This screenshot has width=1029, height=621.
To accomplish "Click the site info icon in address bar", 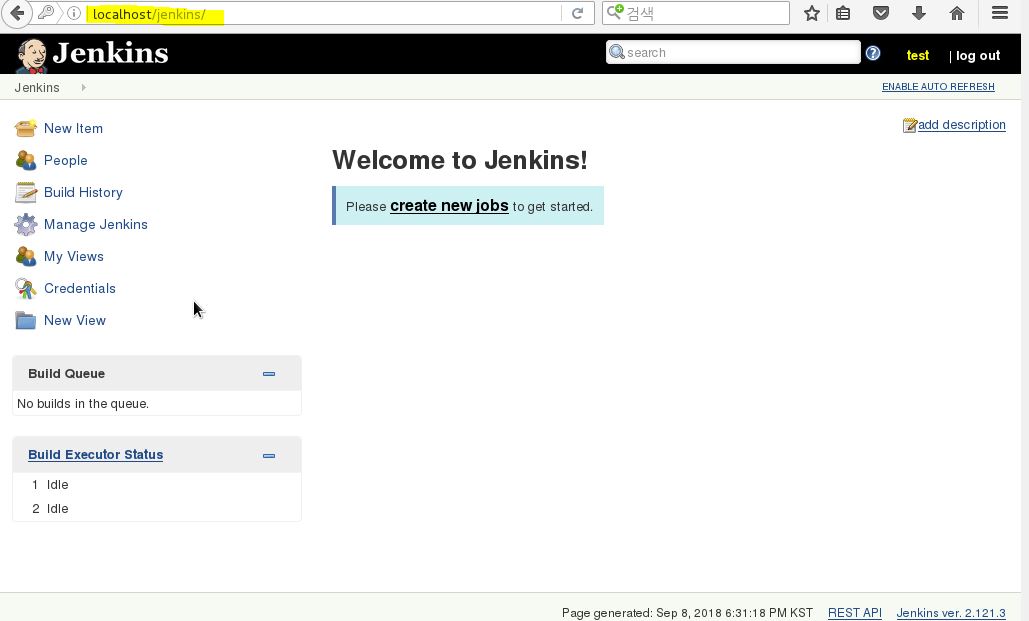I will click(x=74, y=13).
